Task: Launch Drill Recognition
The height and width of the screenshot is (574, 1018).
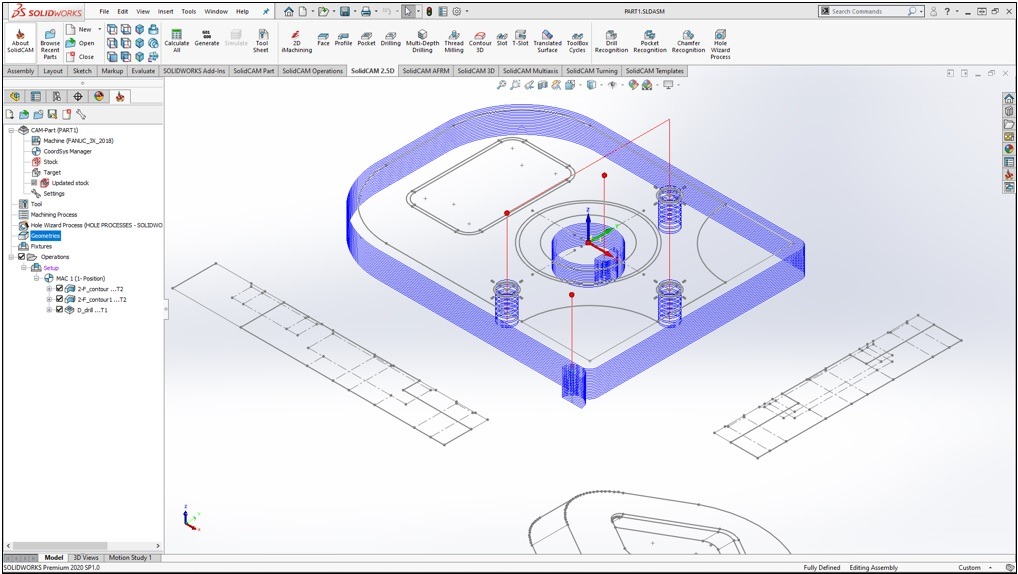Action: click(x=612, y=41)
